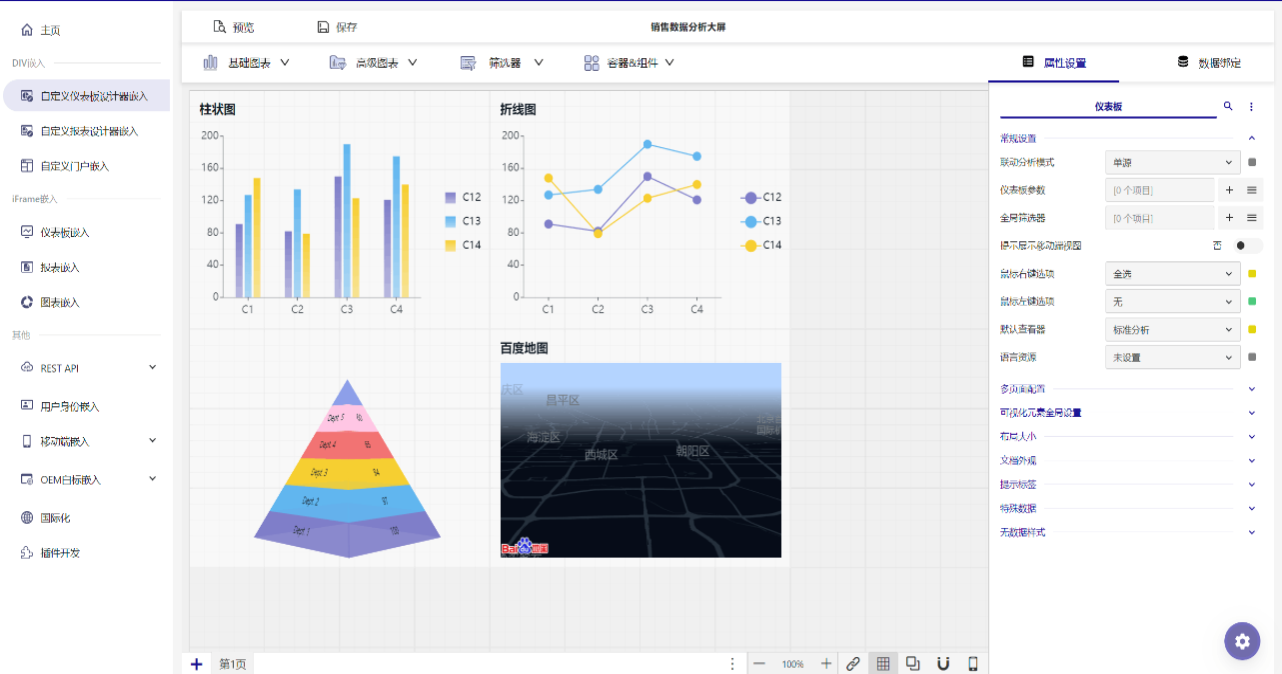Open the 高级图表 menu
This screenshot has width=1282, height=674.
[x=374, y=62]
